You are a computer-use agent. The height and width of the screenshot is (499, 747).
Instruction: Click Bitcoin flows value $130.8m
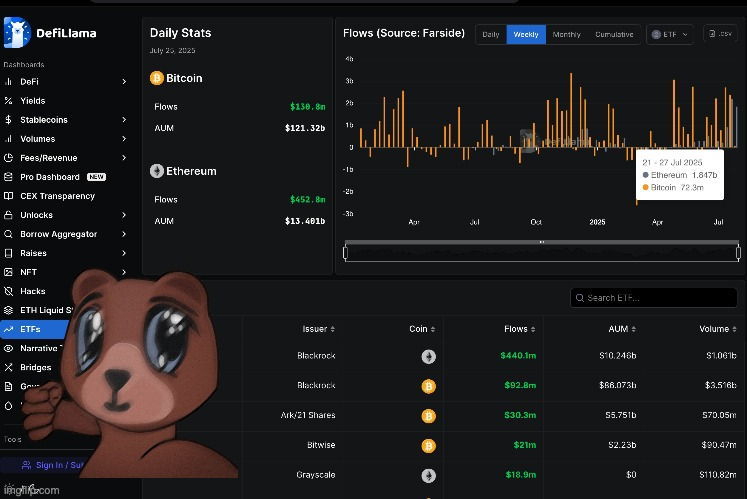308,107
